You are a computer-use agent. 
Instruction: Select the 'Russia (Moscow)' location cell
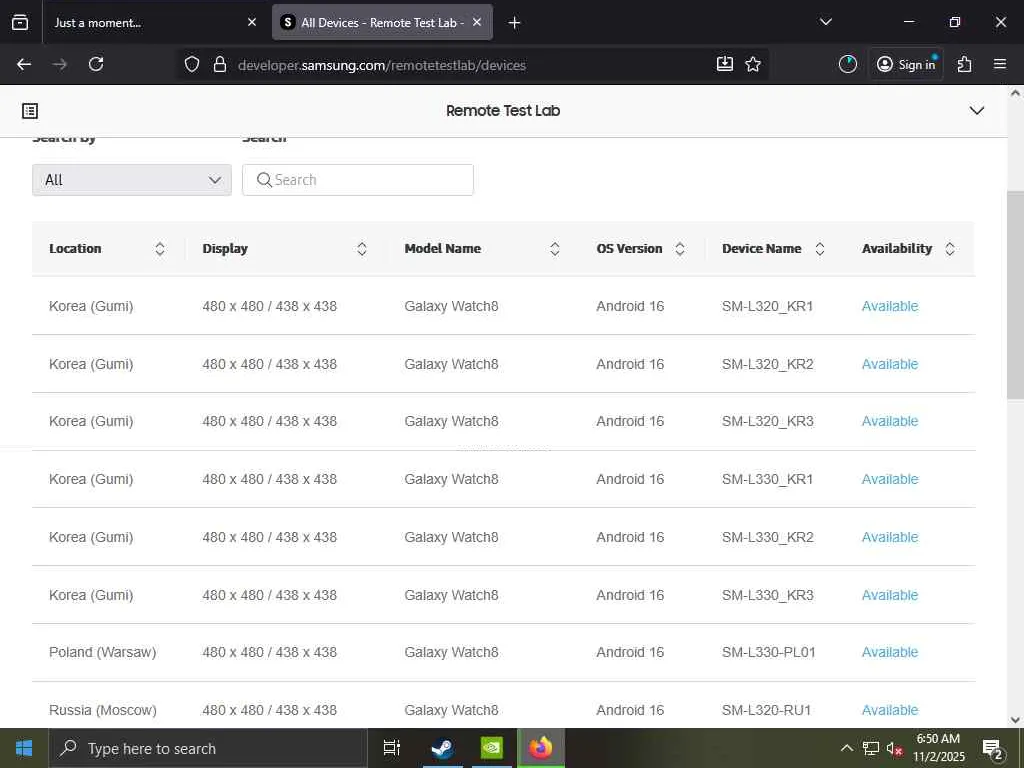click(103, 711)
